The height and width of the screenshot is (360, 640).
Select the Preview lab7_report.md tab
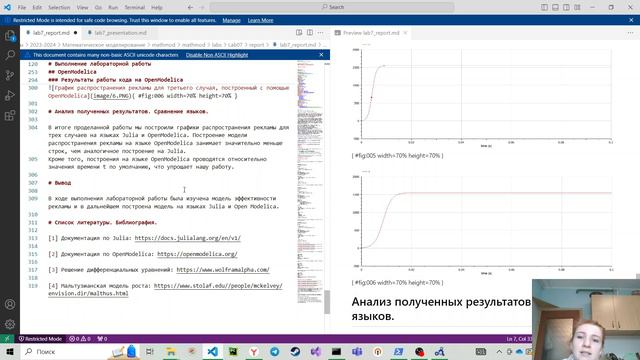[371, 33]
